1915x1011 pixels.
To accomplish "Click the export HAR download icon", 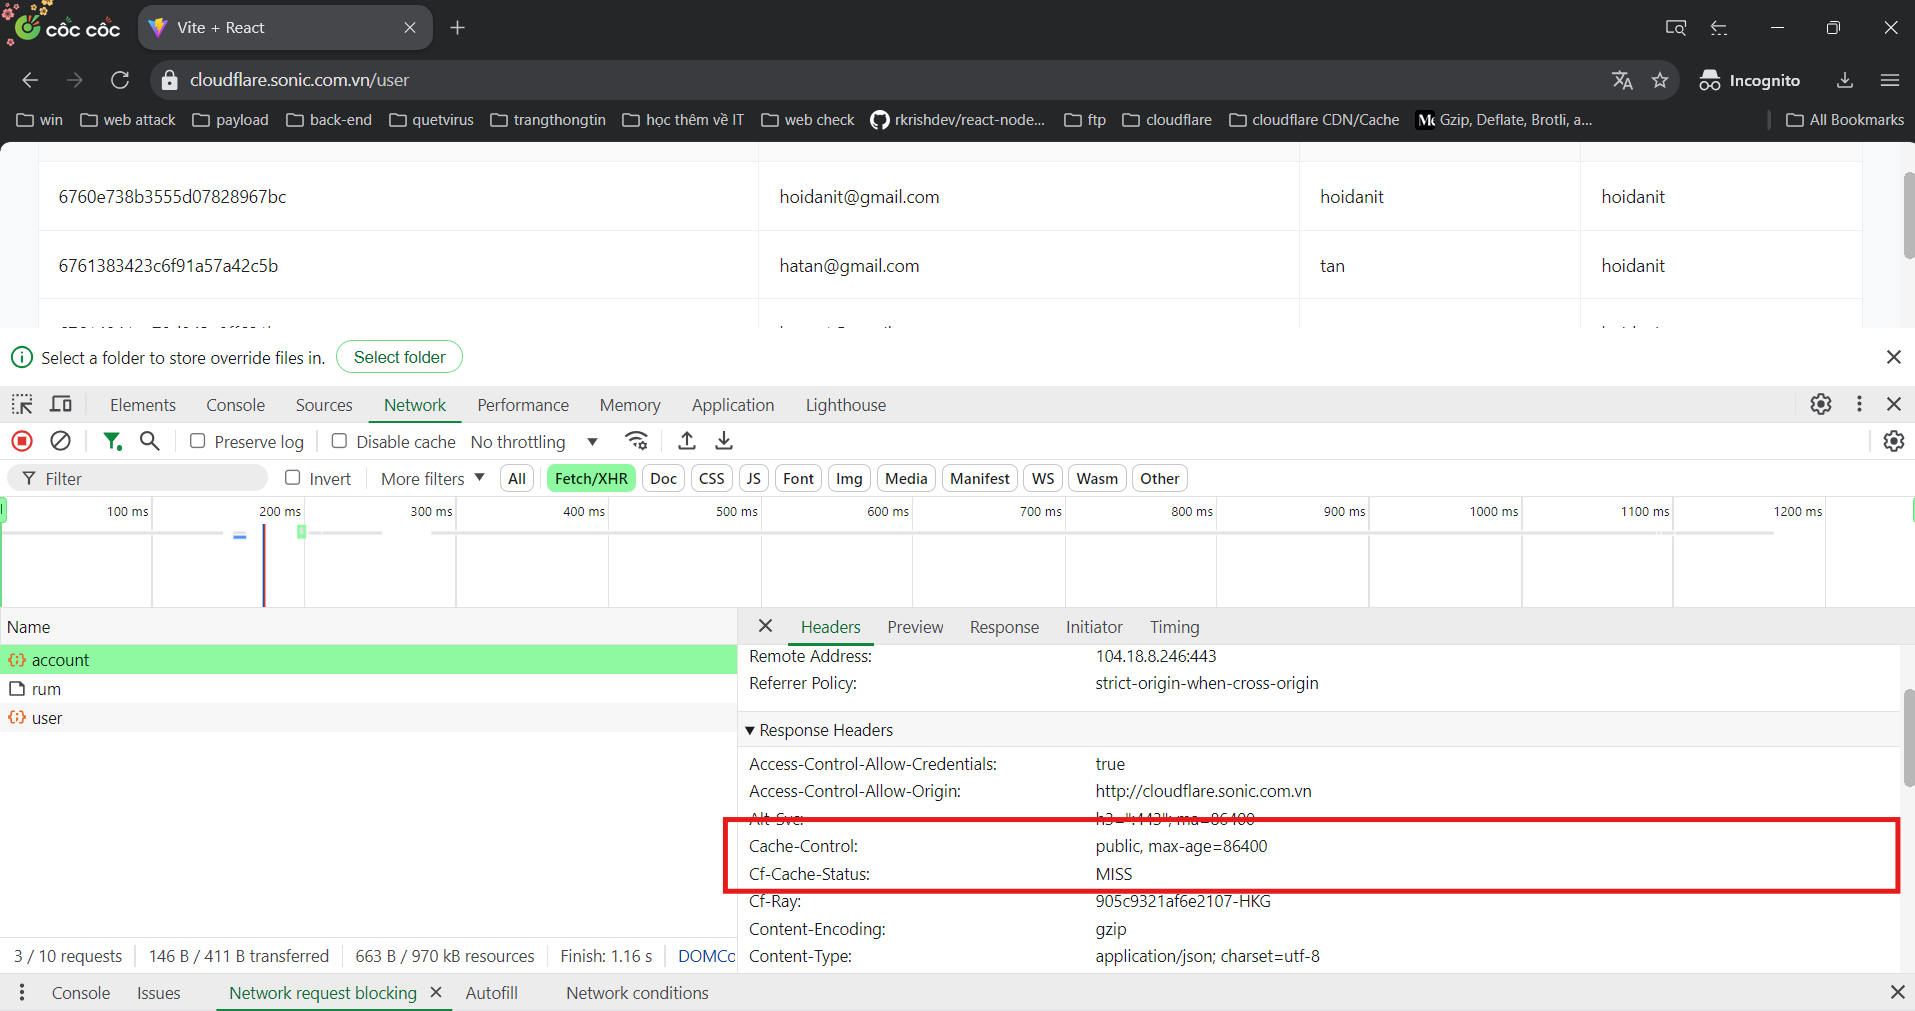I will pyautogui.click(x=724, y=441).
